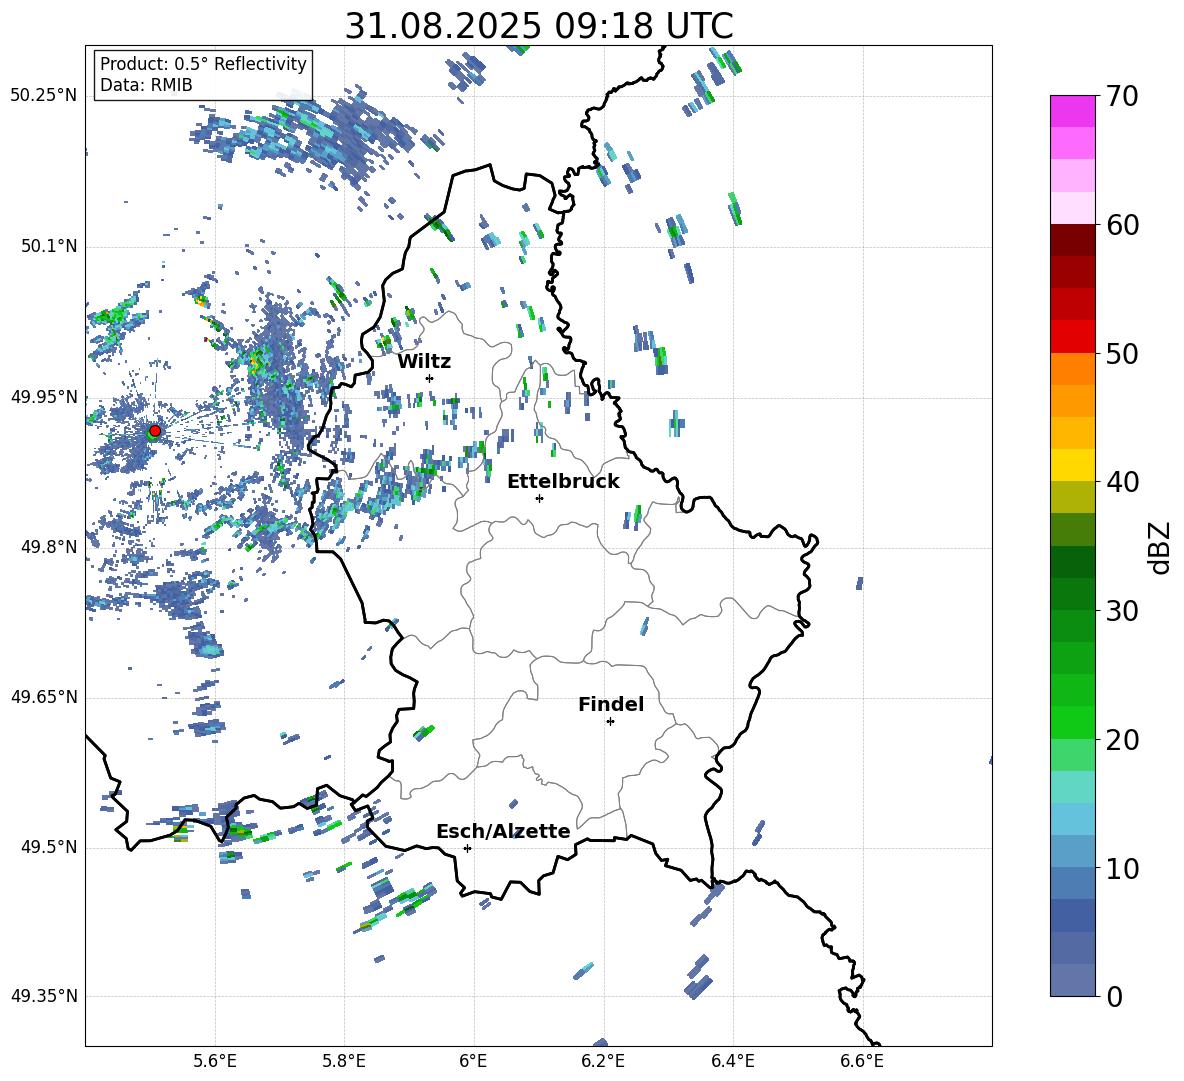Image resolution: width=1184 pixels, height=1081 pixels.
Task: Click the 6.4°E longitude label
Action: coord(732,1061)
